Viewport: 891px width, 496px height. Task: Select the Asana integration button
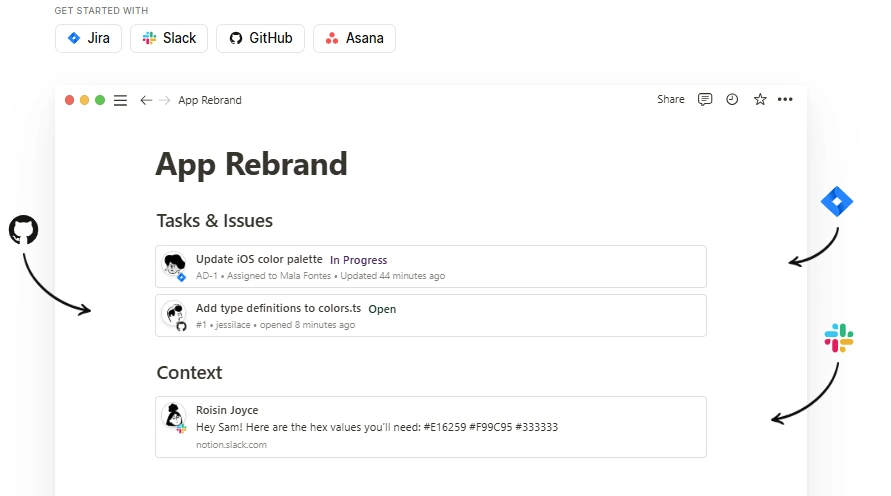tap(354, 38)
